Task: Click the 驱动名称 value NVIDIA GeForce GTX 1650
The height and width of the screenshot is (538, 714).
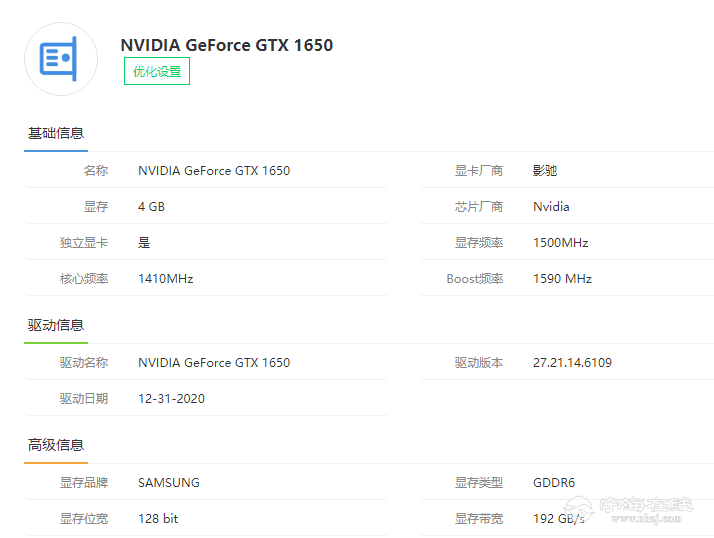Action: 214,363
